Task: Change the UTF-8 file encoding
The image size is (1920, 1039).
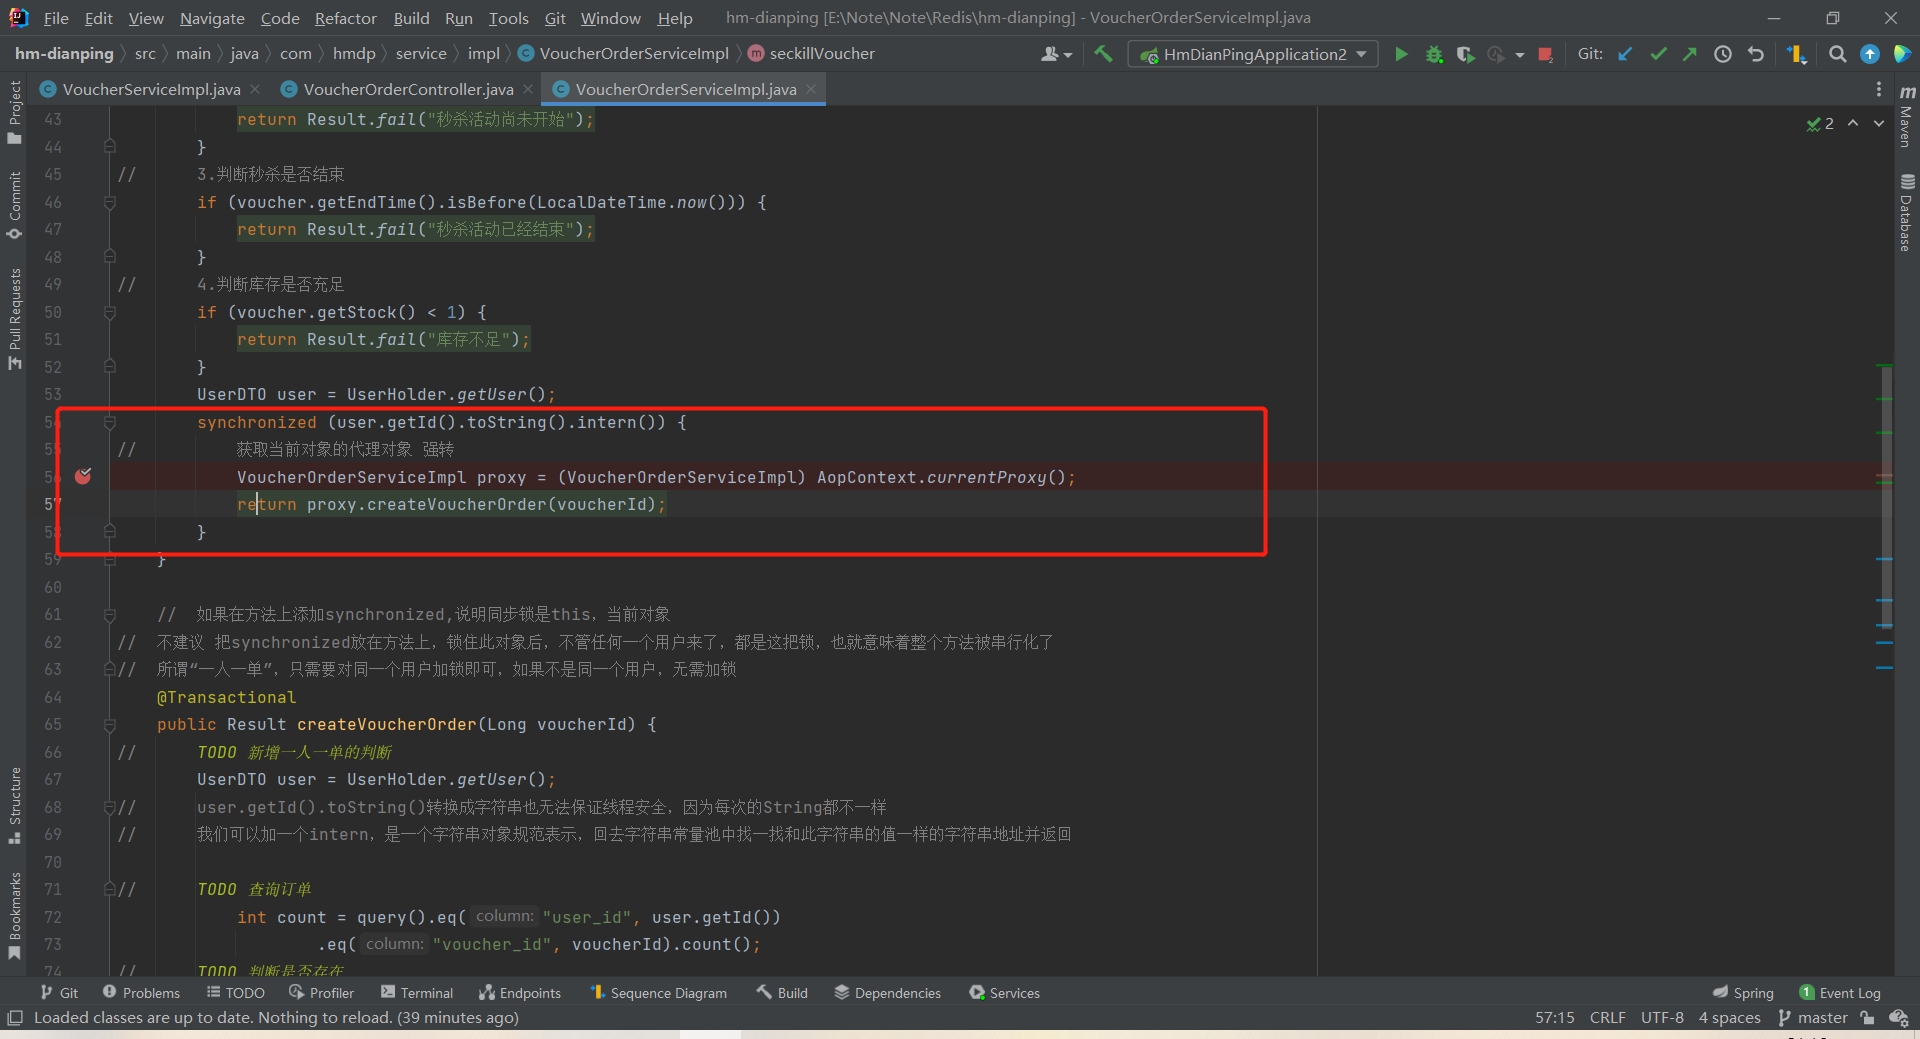Action: pyautogui.click(x=1661, y=1017)
